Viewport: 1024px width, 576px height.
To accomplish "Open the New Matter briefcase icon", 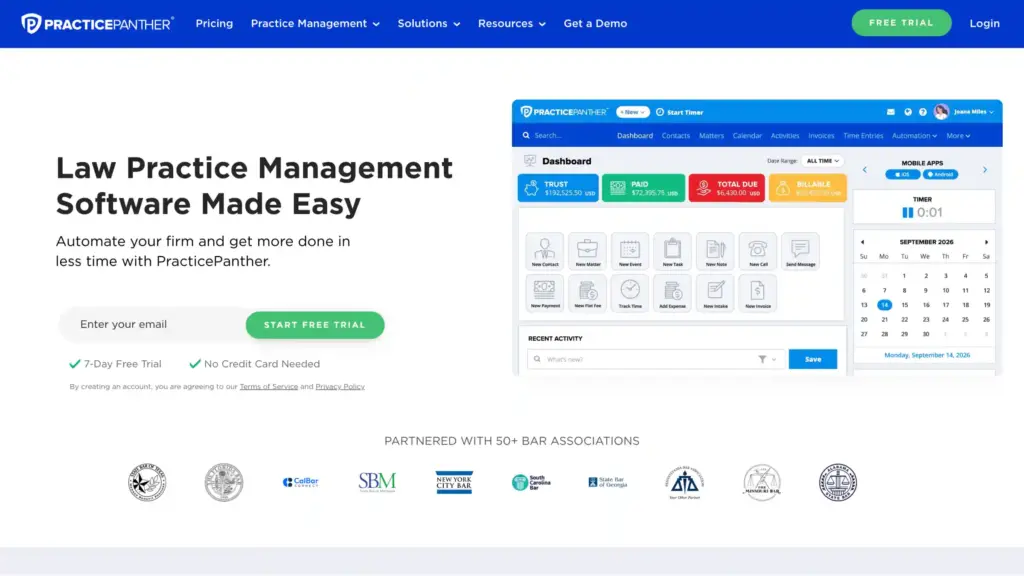I will pyautogui.click(x=587, y=251).
